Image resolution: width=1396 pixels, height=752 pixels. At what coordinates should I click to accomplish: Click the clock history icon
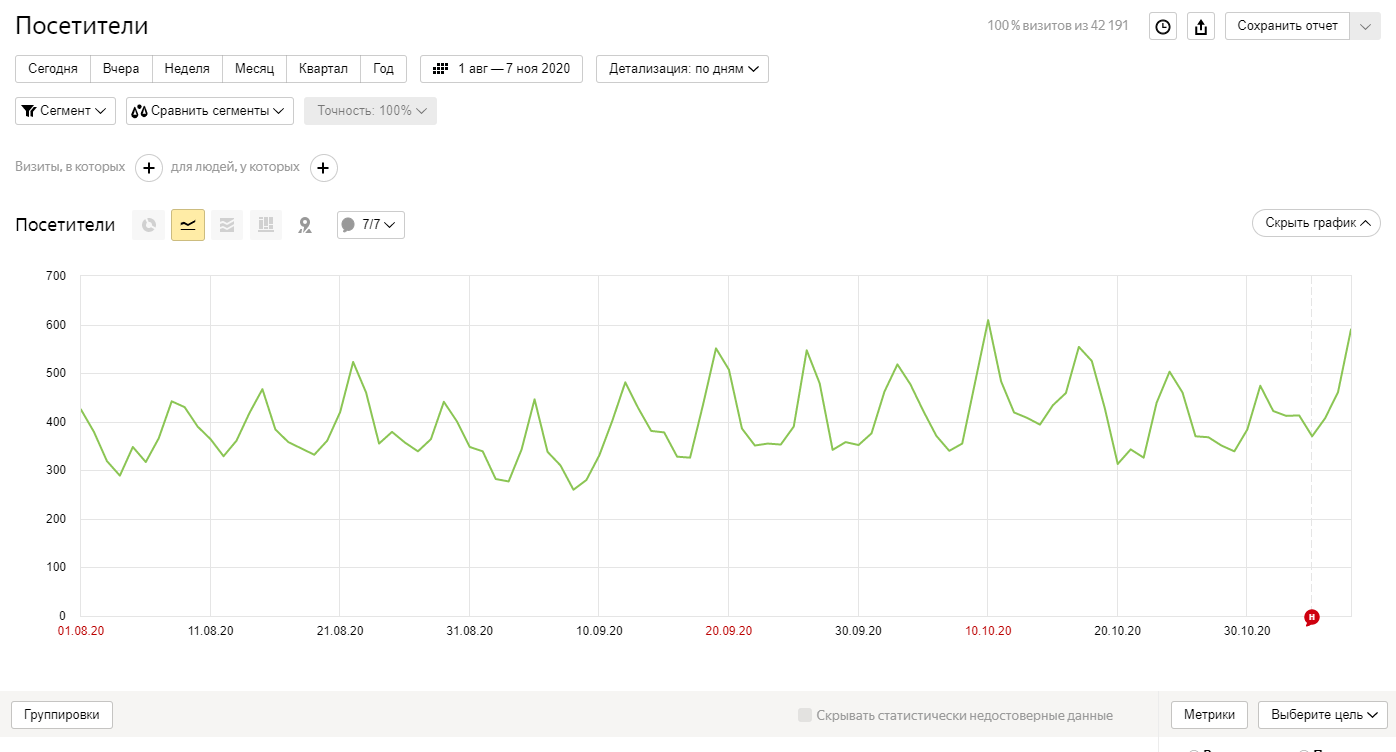1162,27
